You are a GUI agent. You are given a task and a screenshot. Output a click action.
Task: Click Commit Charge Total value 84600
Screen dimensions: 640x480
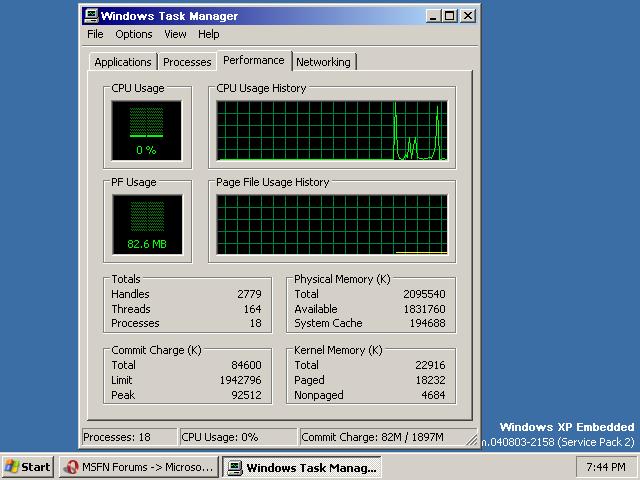click(246, 365)
